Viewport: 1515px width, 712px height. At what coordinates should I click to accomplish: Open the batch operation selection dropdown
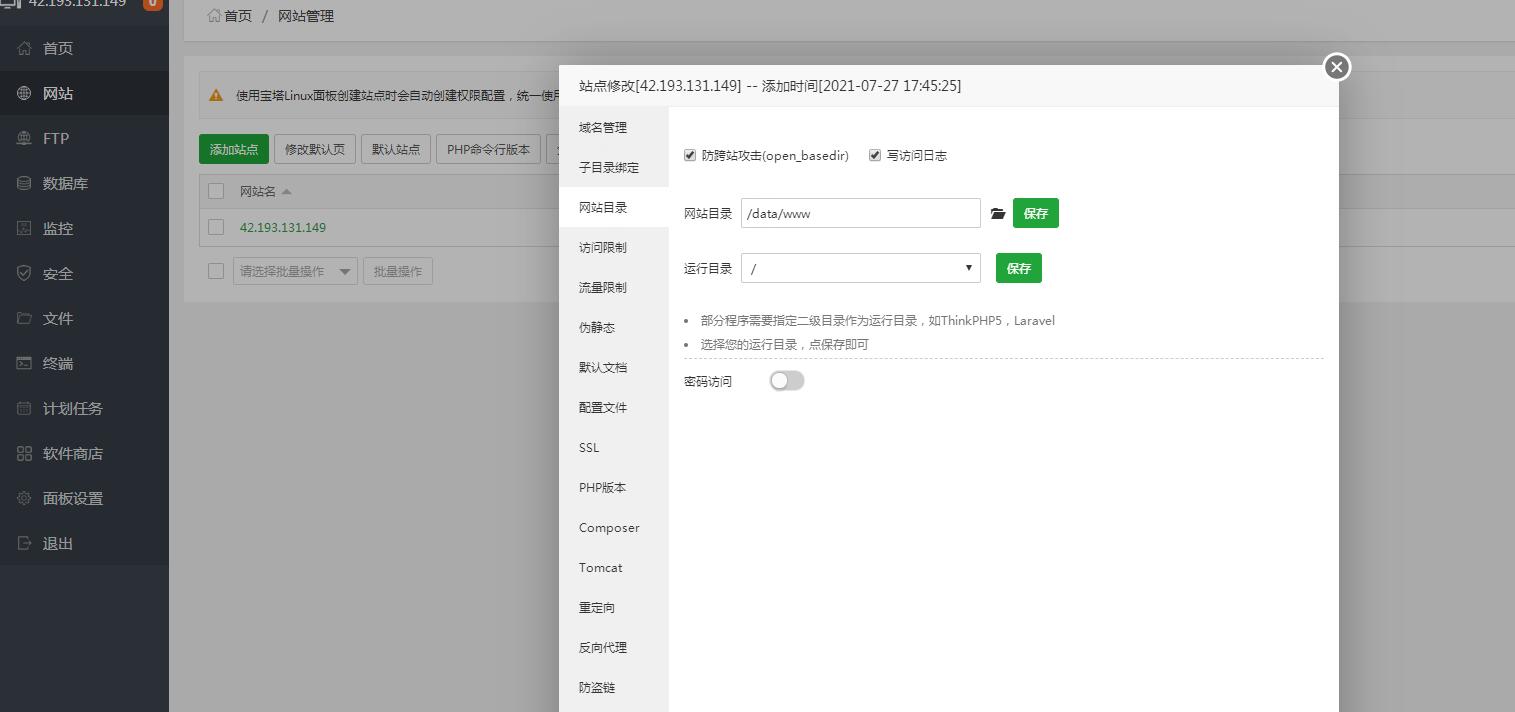295,271
